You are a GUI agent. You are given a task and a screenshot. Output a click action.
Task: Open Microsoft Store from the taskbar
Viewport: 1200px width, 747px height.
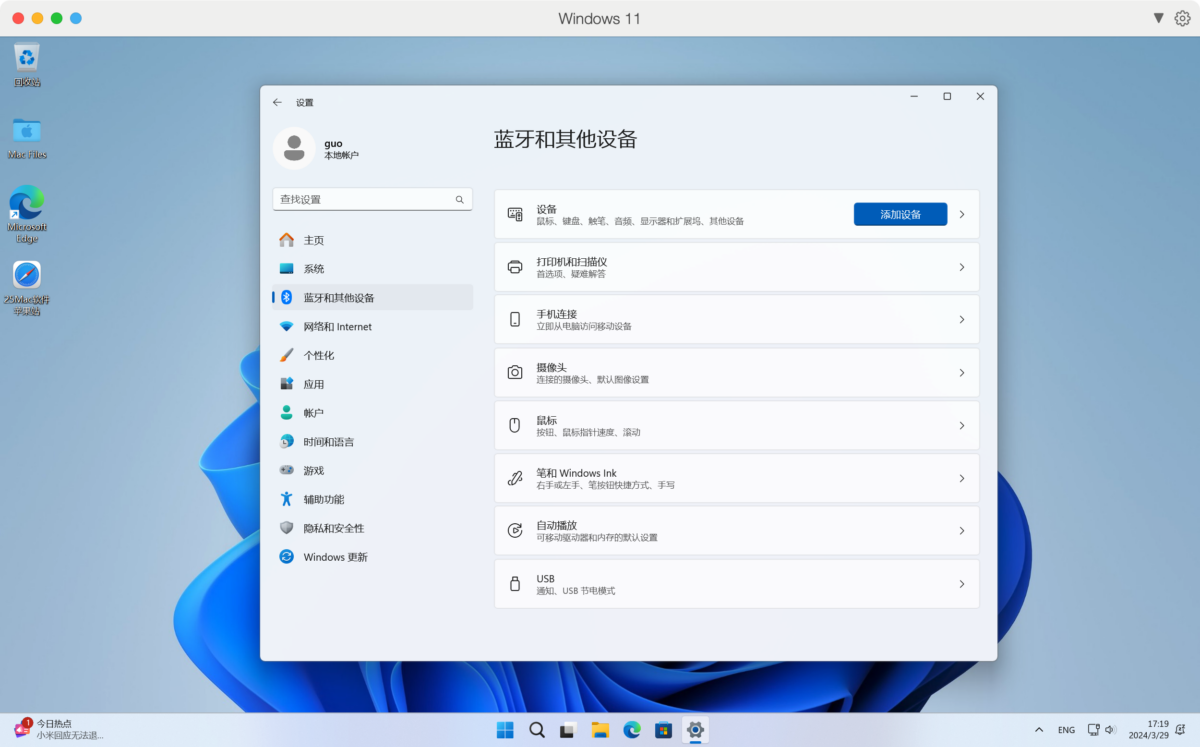click(x=663, y=730)
